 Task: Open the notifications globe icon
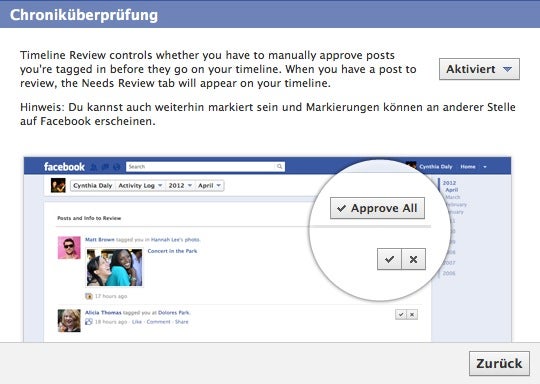tap(117, 167)
